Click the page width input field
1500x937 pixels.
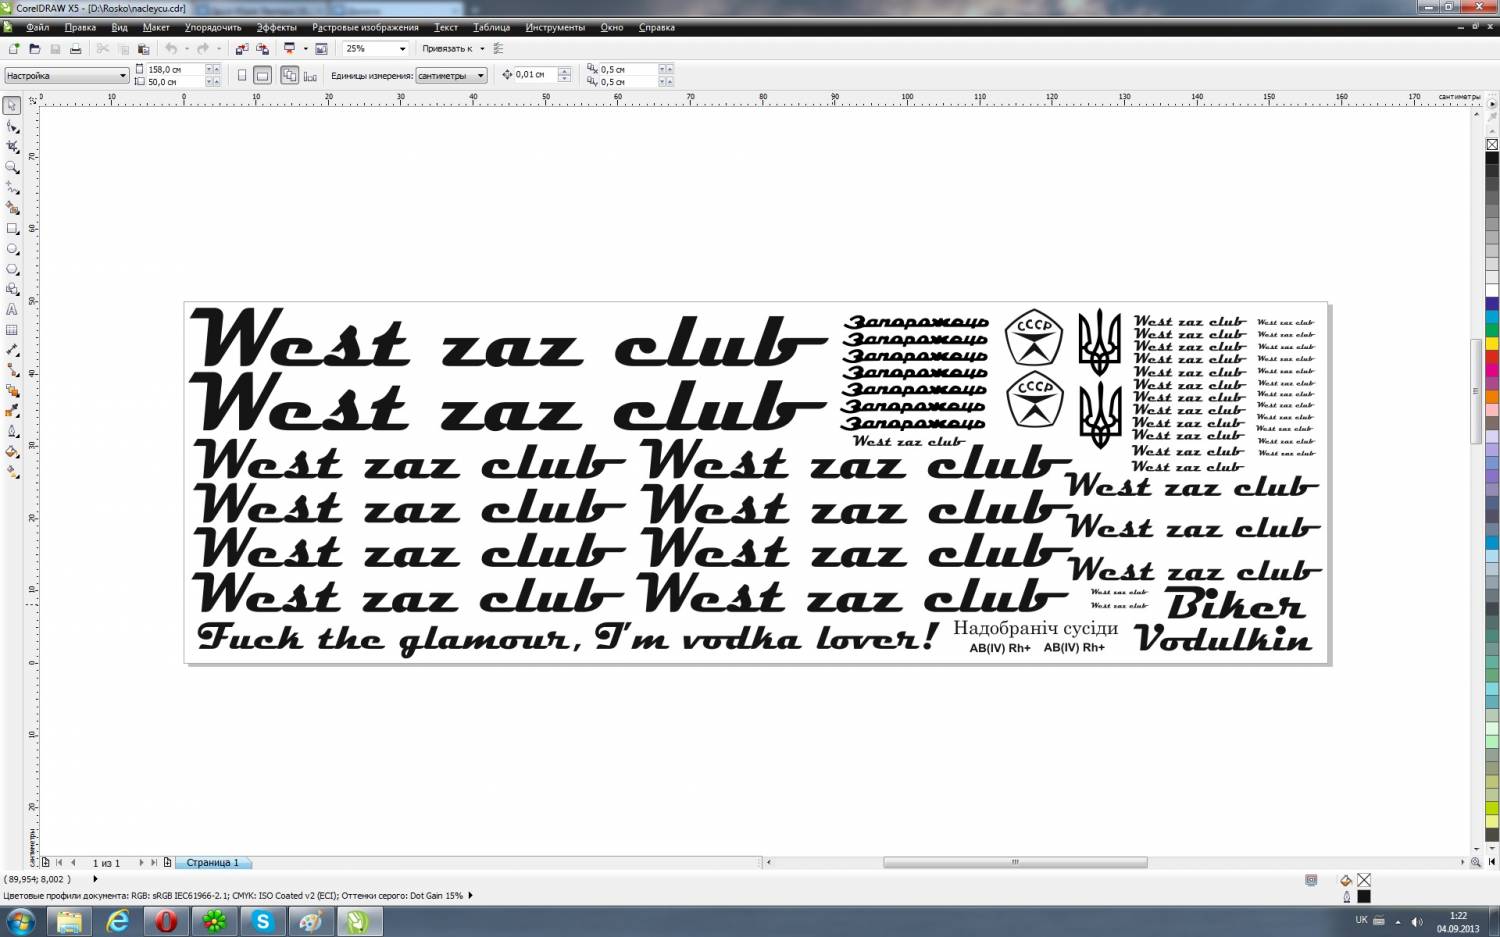pos(176,69)
